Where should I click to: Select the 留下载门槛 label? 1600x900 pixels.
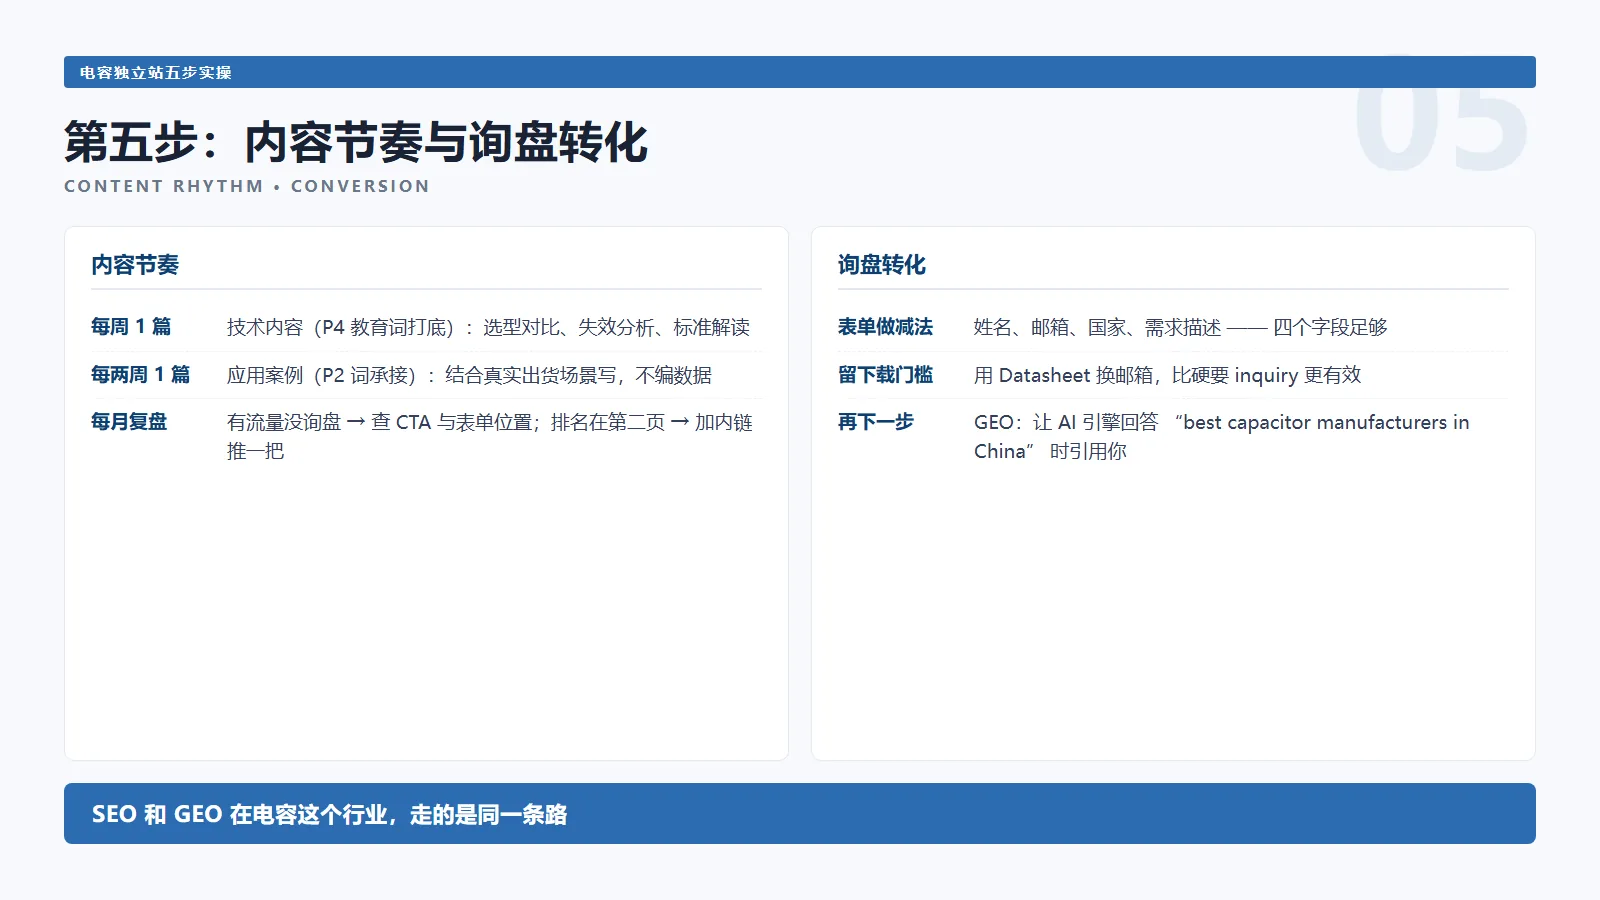point(885,375)
